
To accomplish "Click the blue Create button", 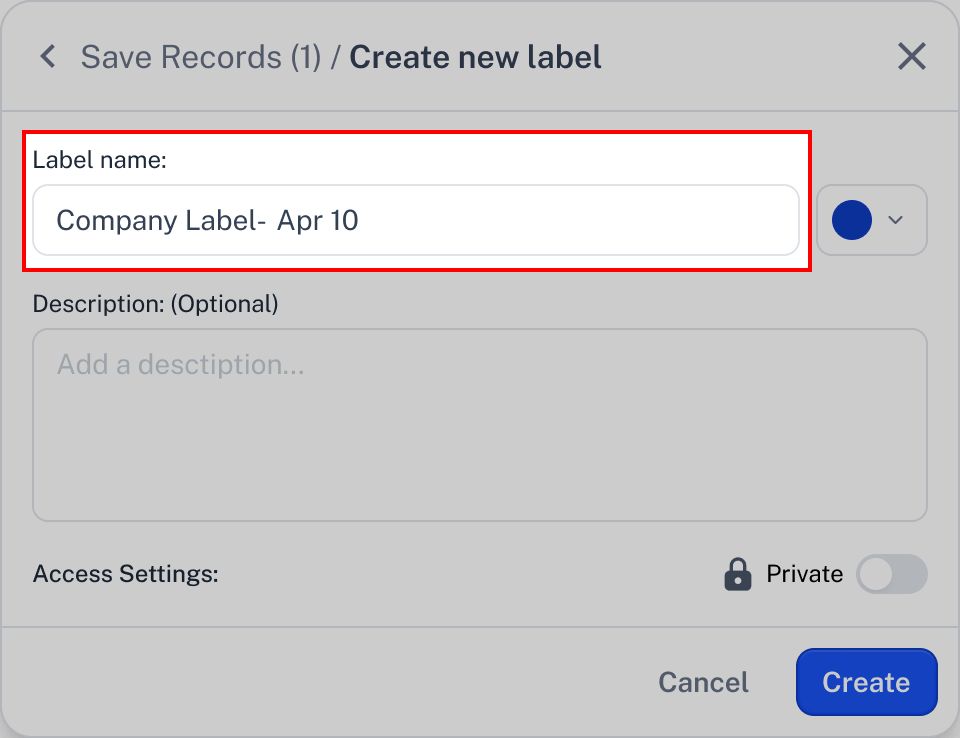I will [866, 682].
